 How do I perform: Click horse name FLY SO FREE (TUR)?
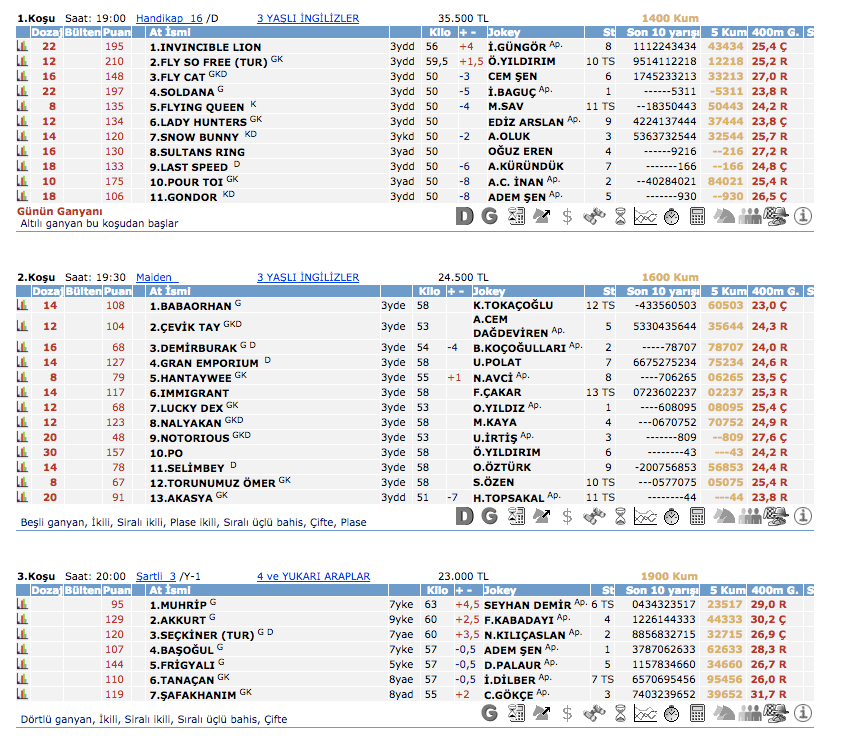coord(208,62)
